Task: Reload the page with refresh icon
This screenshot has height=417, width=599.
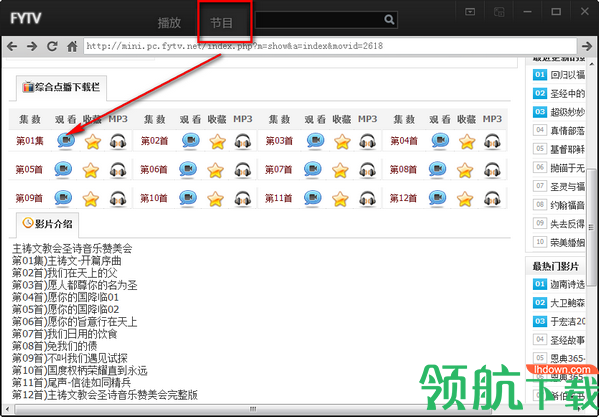Action: (x=52, y=46)
